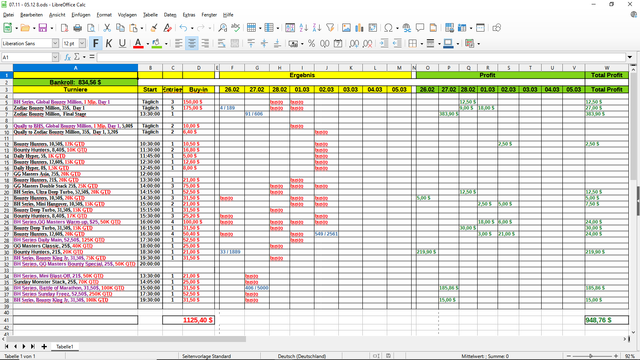The width and height of the screenshot is (640, 360).
Task: Open headers and footers icon
Action: point(433,28)
